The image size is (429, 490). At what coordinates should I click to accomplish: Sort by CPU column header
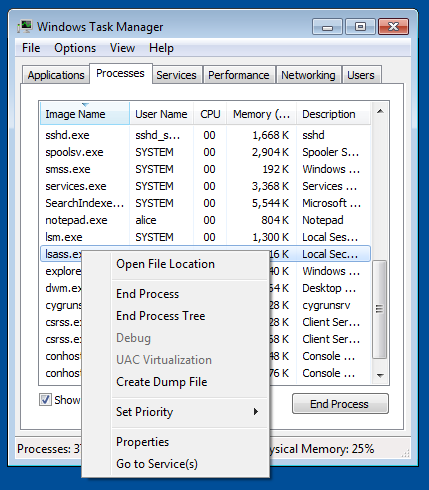pos(210,114)
